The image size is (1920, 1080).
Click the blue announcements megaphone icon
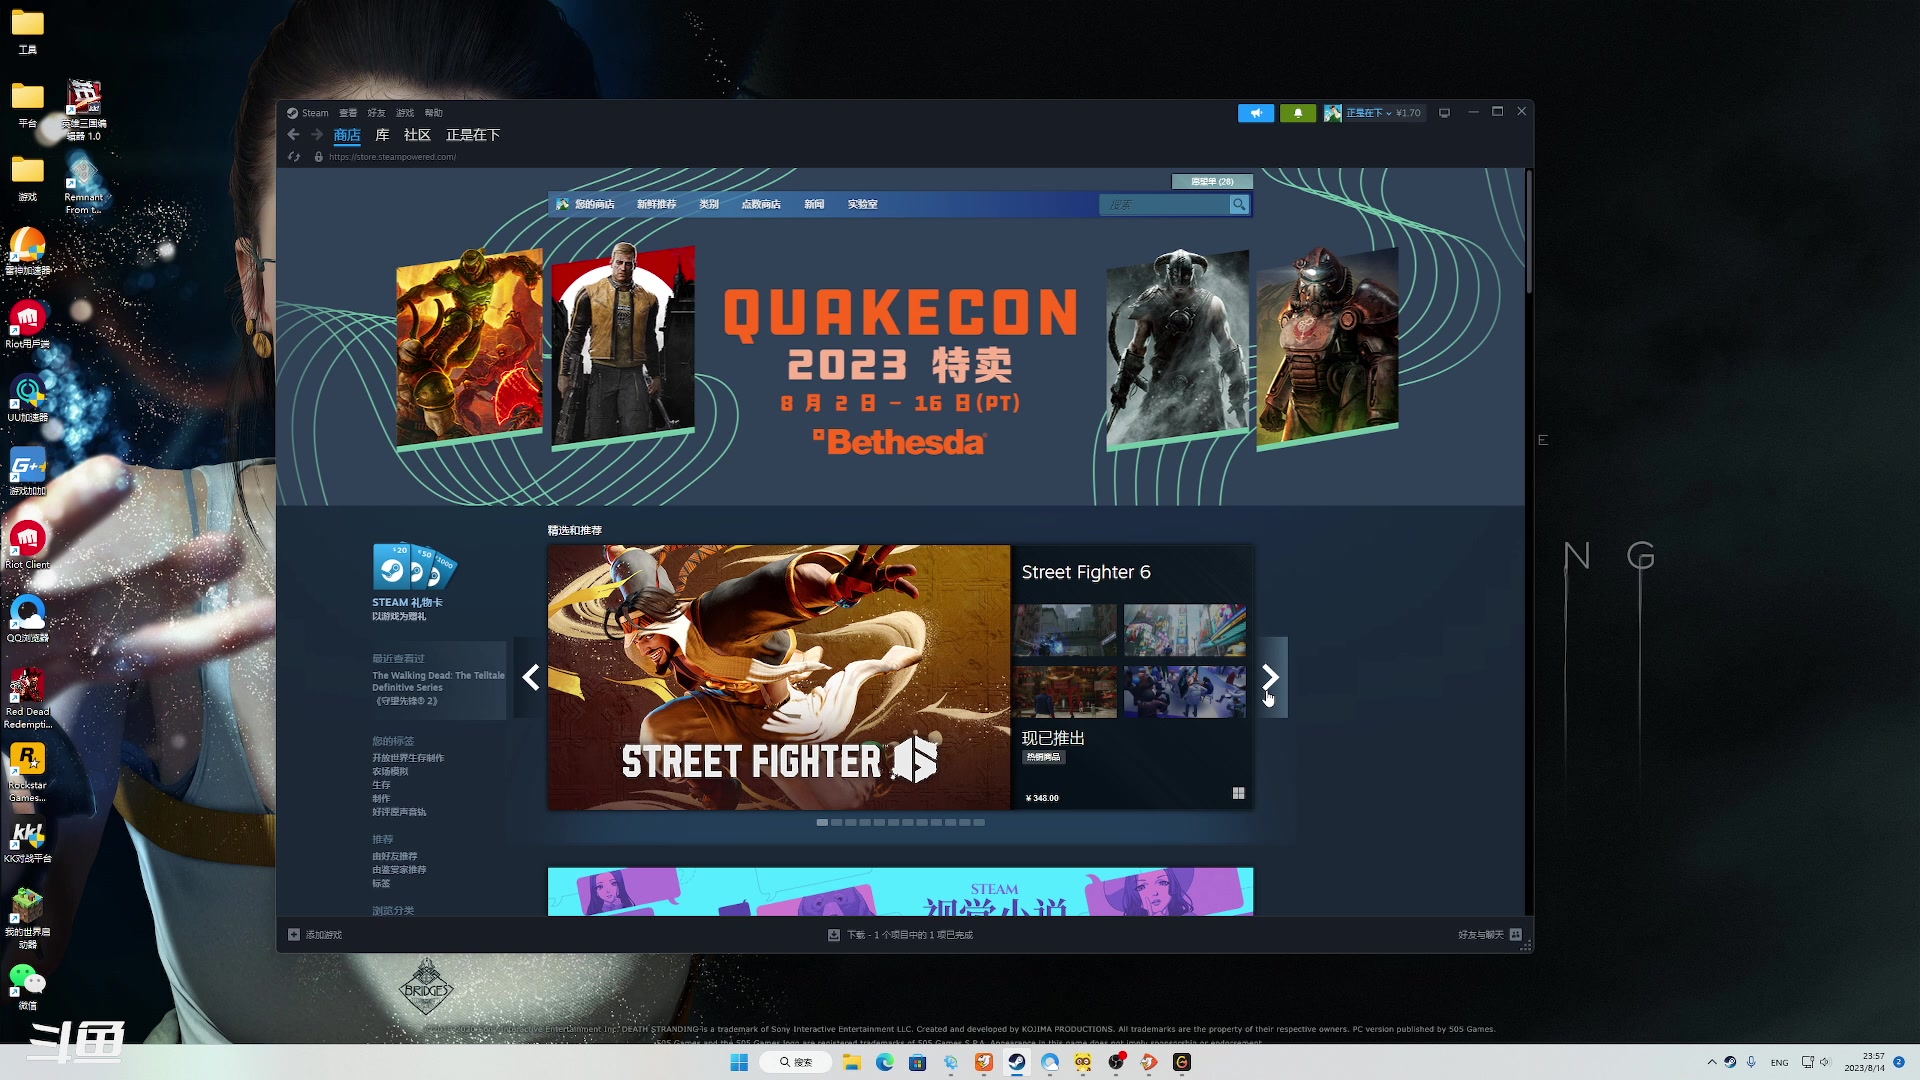pyautogui.click(x=1256, y=113)
